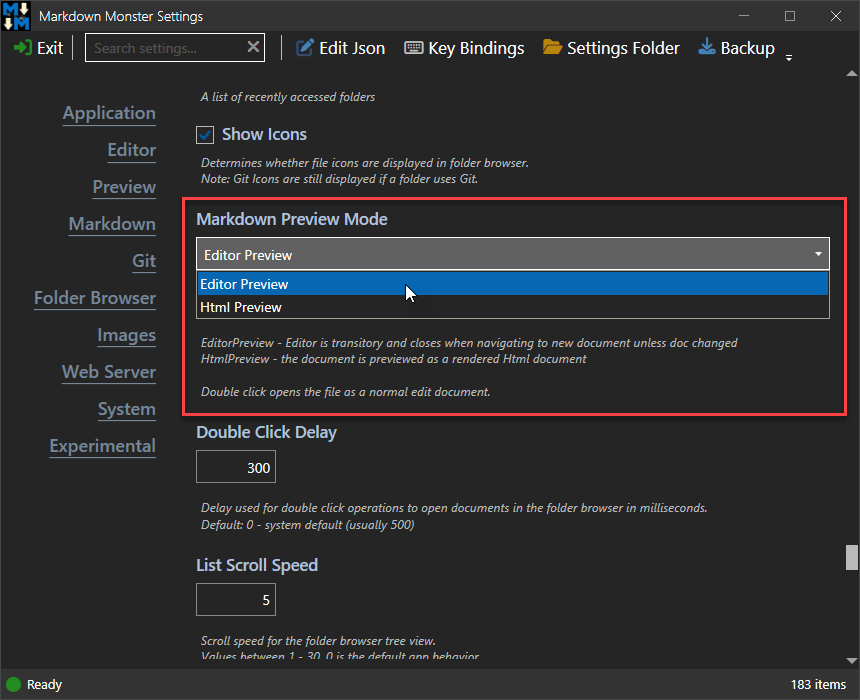The image size is (860, 700).
Task: Click the Backup download icon
Action: [706, 47]
